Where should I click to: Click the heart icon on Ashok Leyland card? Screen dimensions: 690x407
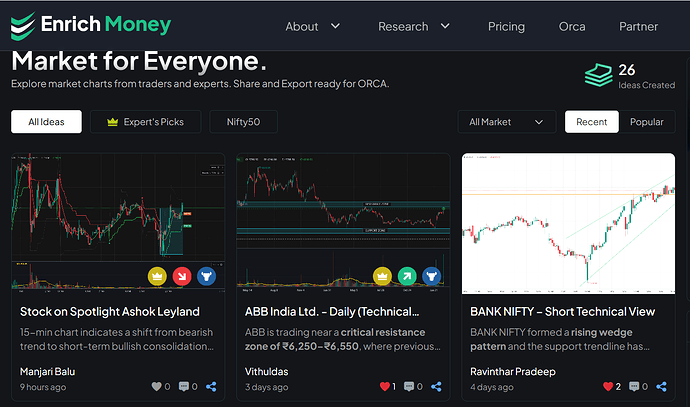(155, 386)
